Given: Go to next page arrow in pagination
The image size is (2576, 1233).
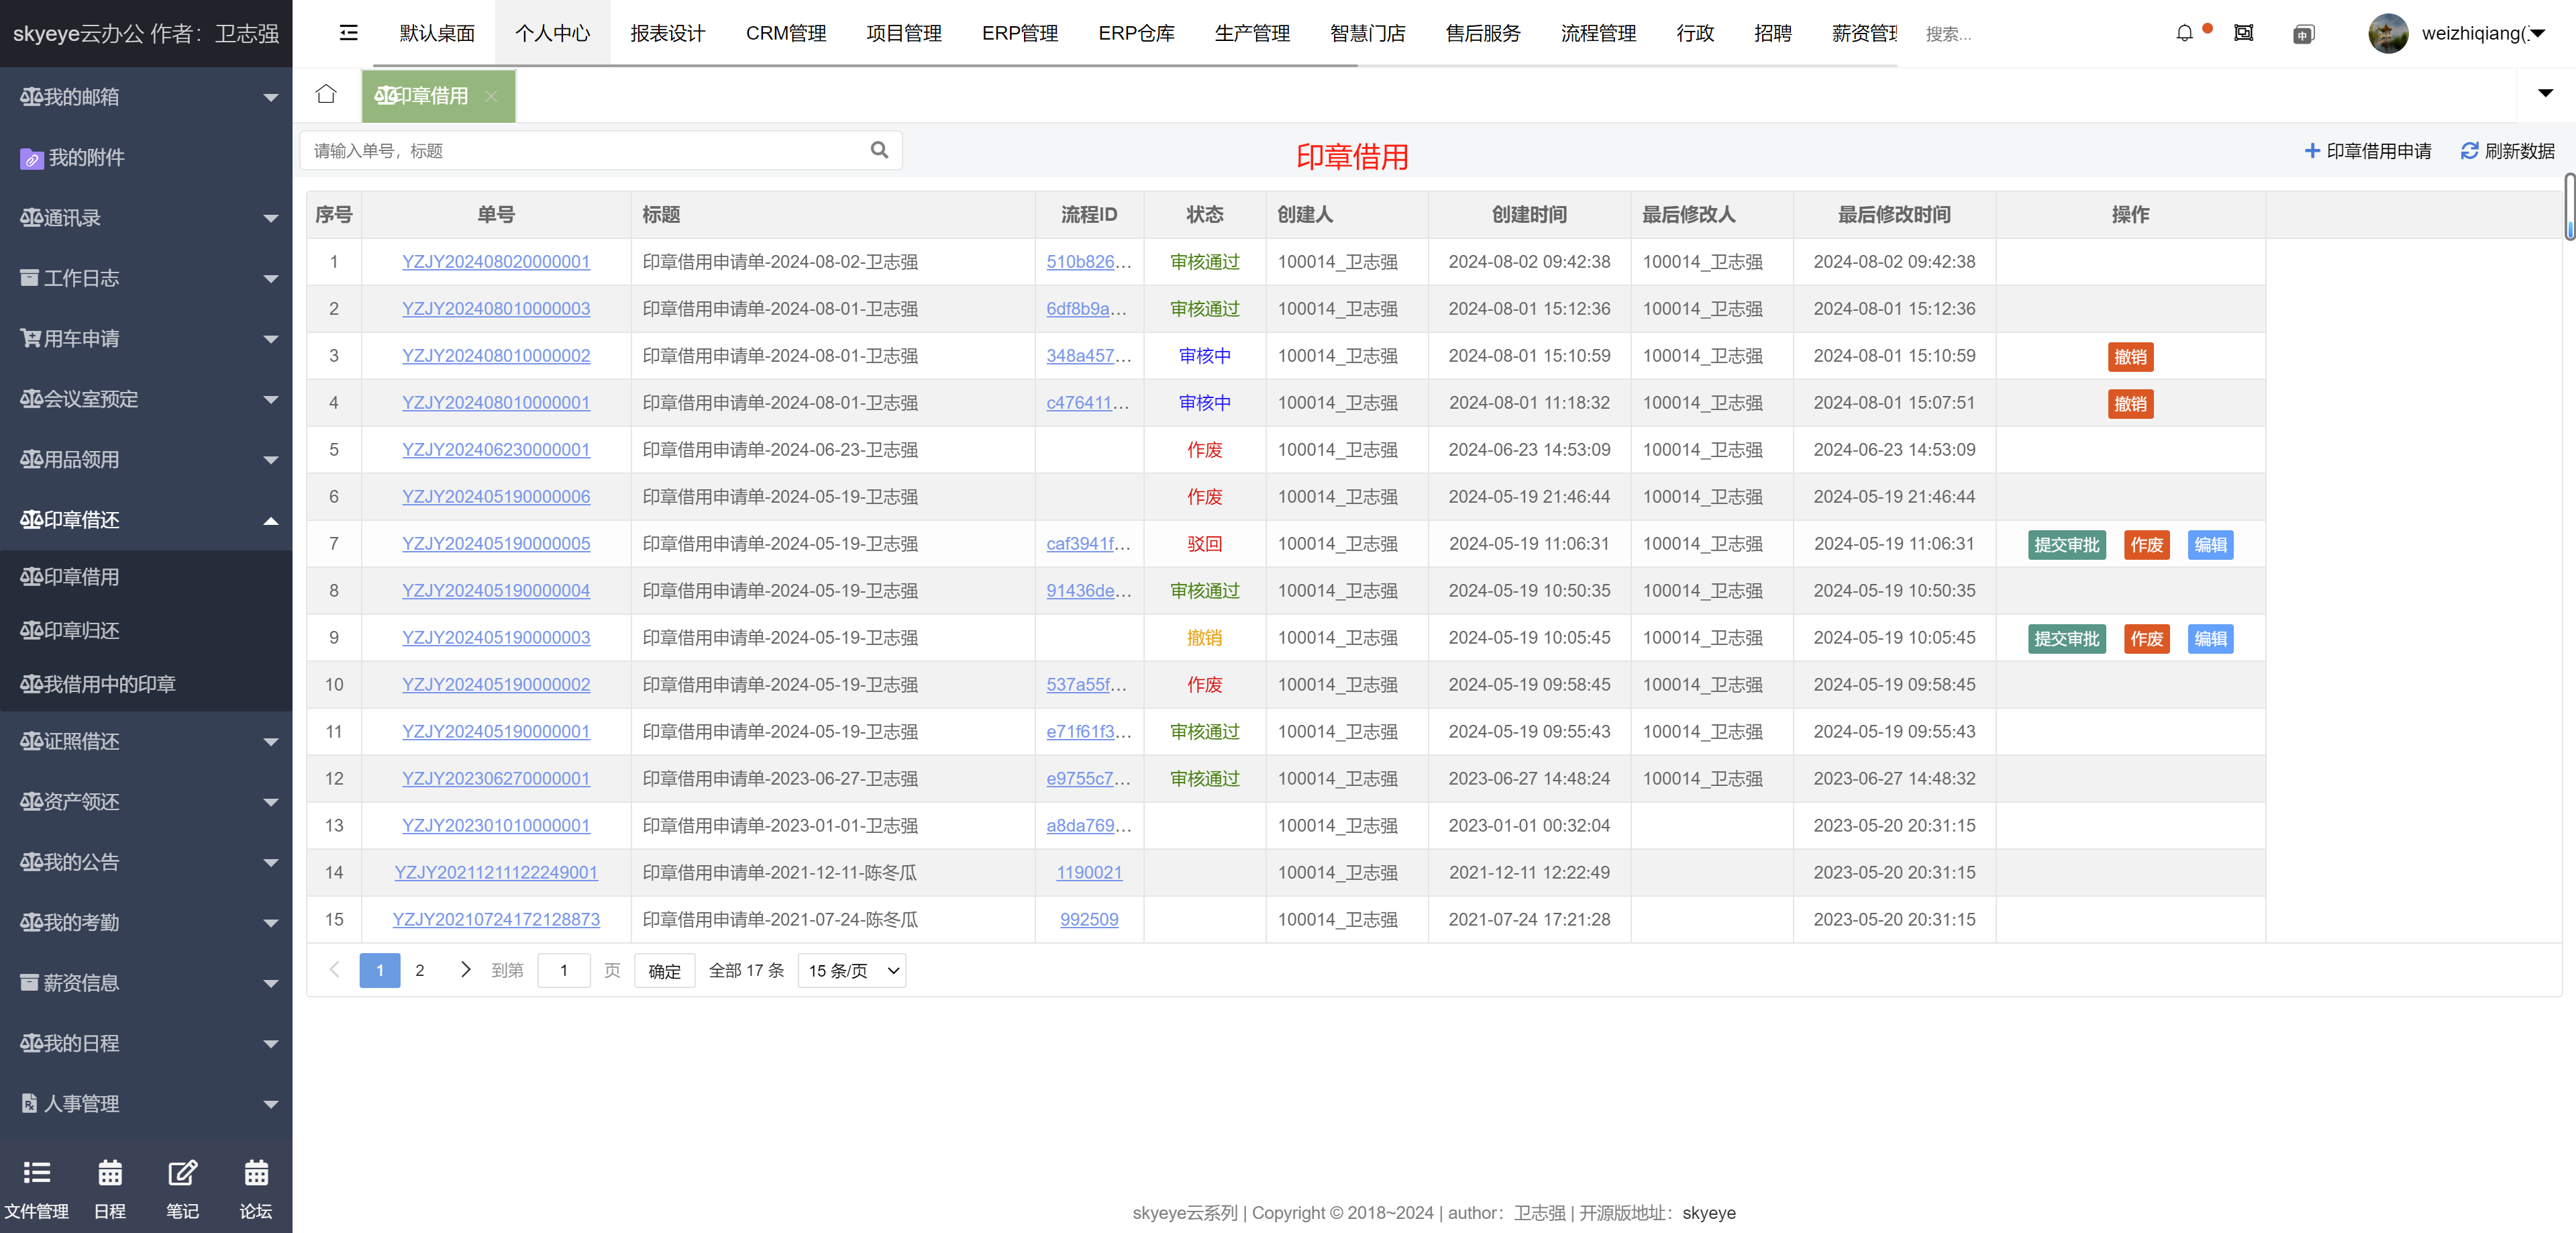Looking at the screenshot, I should click(465, 970).
